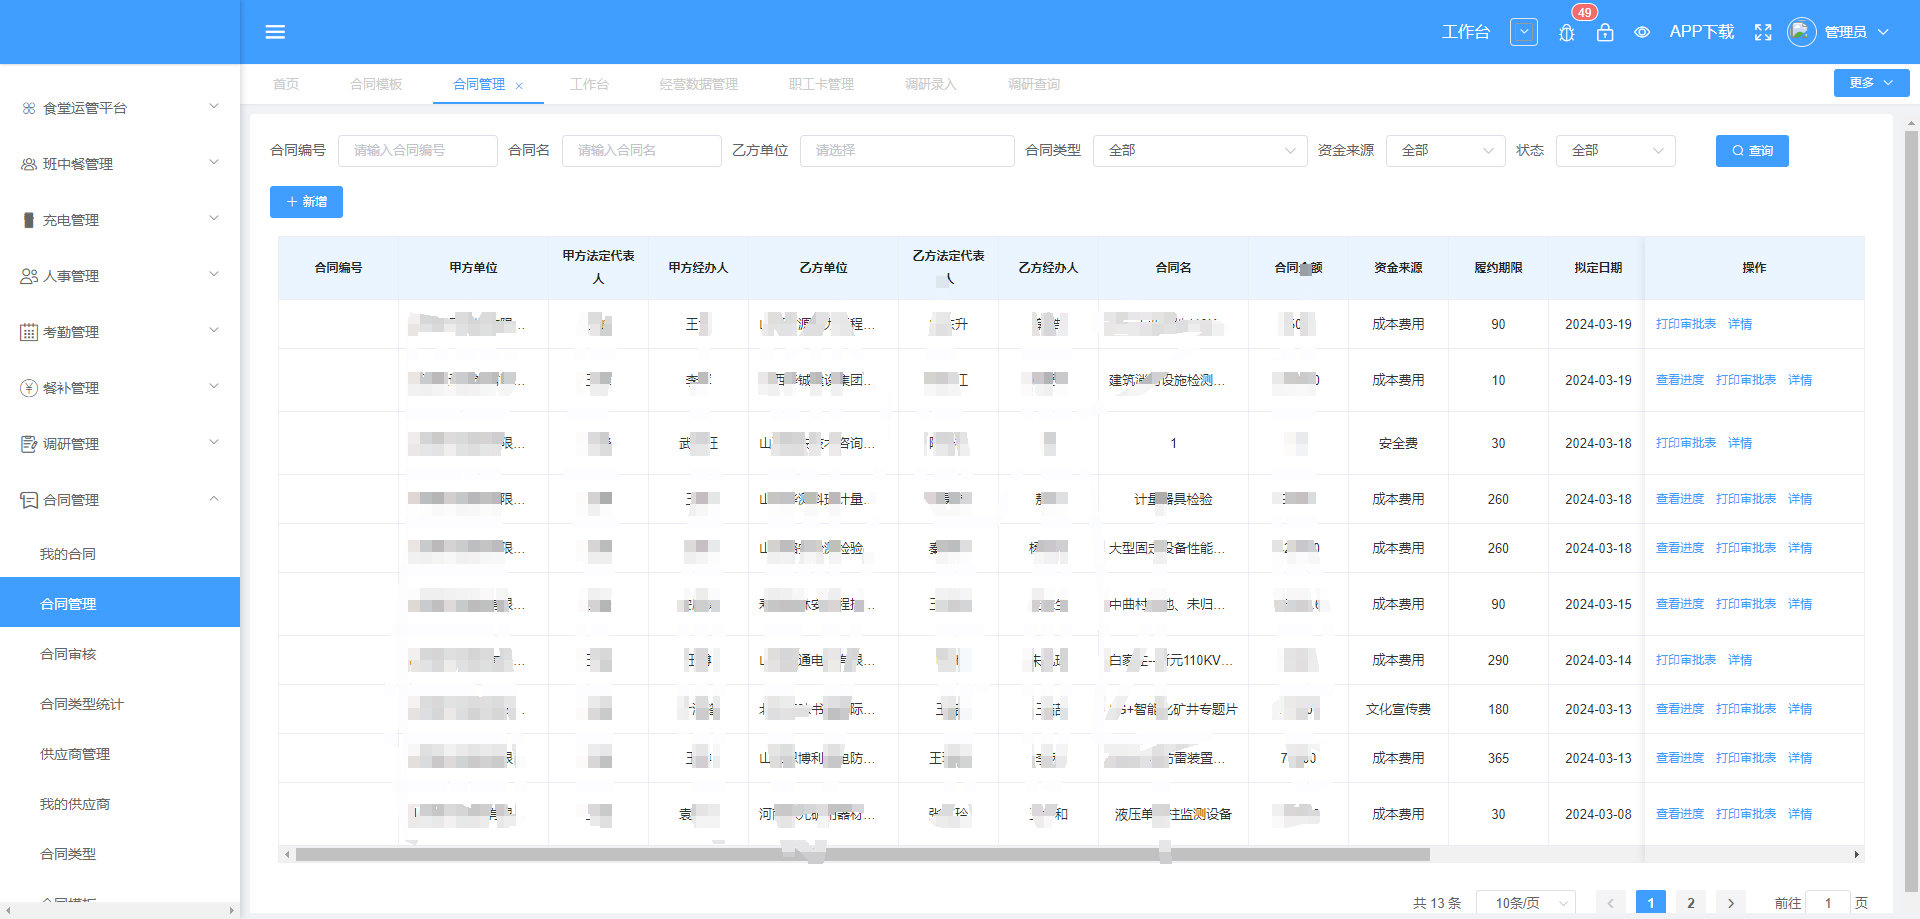Open the 管理员 user menu arrow
The image size is (1920, 919).
click(1883, 32)
